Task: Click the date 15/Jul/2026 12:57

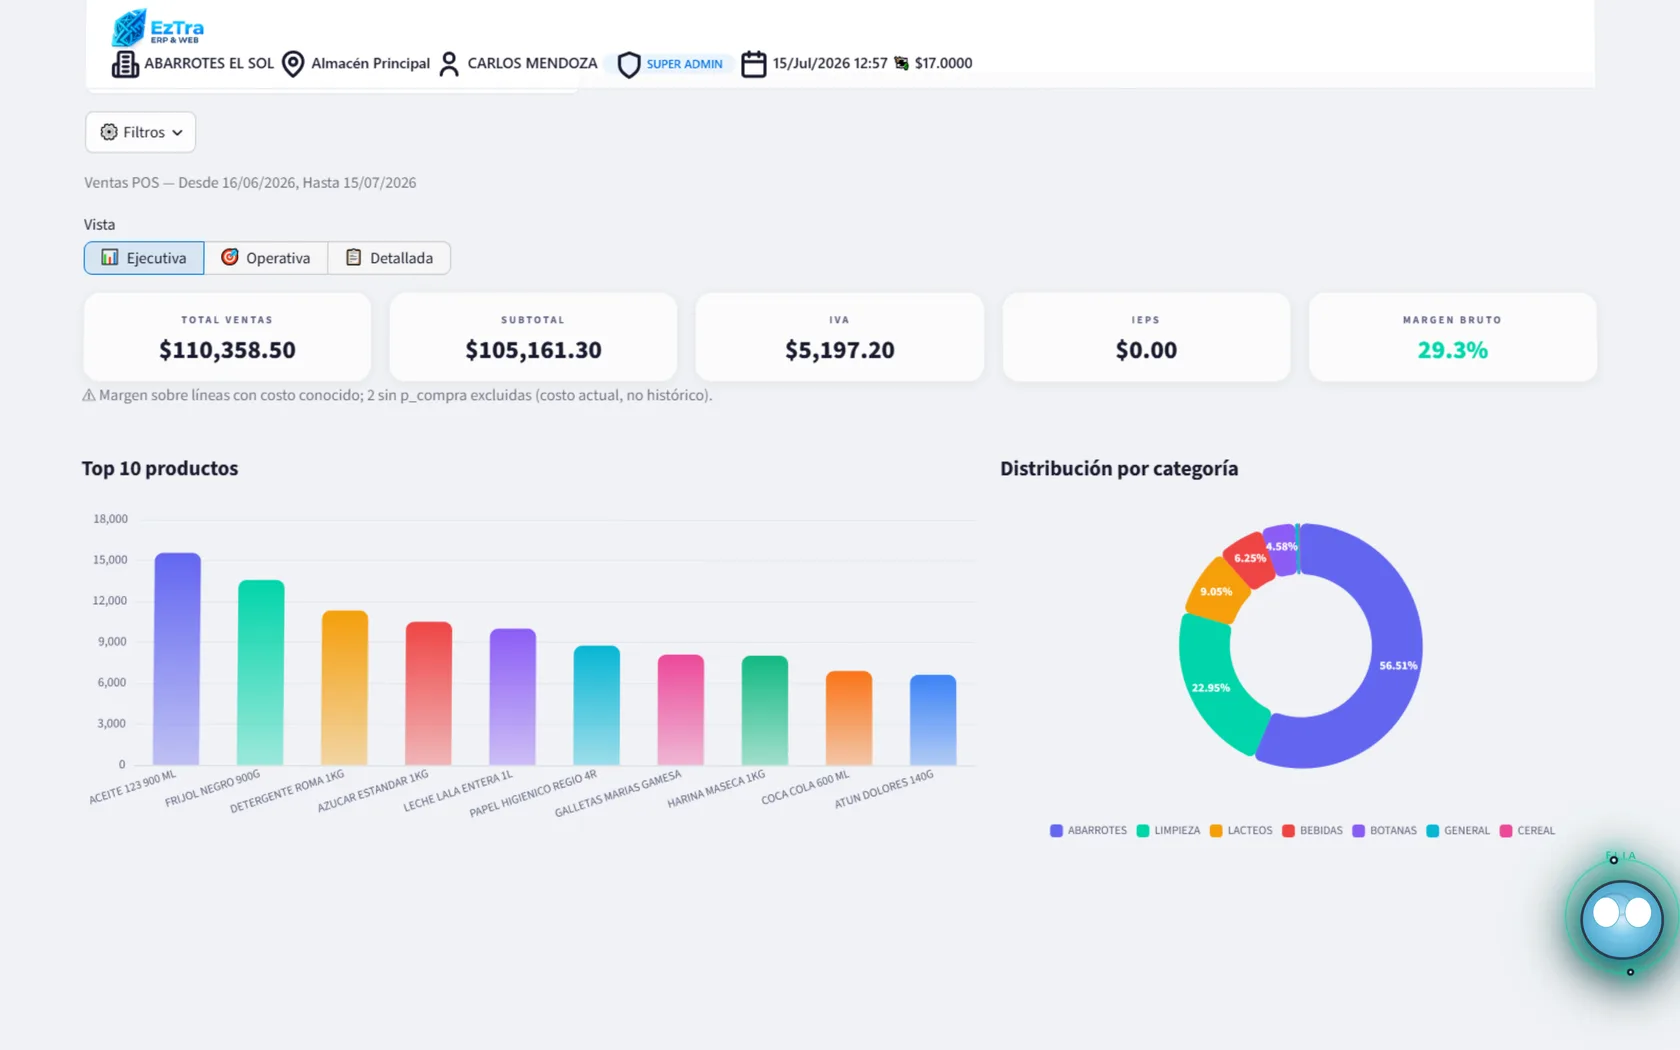Action: [830, 63]
